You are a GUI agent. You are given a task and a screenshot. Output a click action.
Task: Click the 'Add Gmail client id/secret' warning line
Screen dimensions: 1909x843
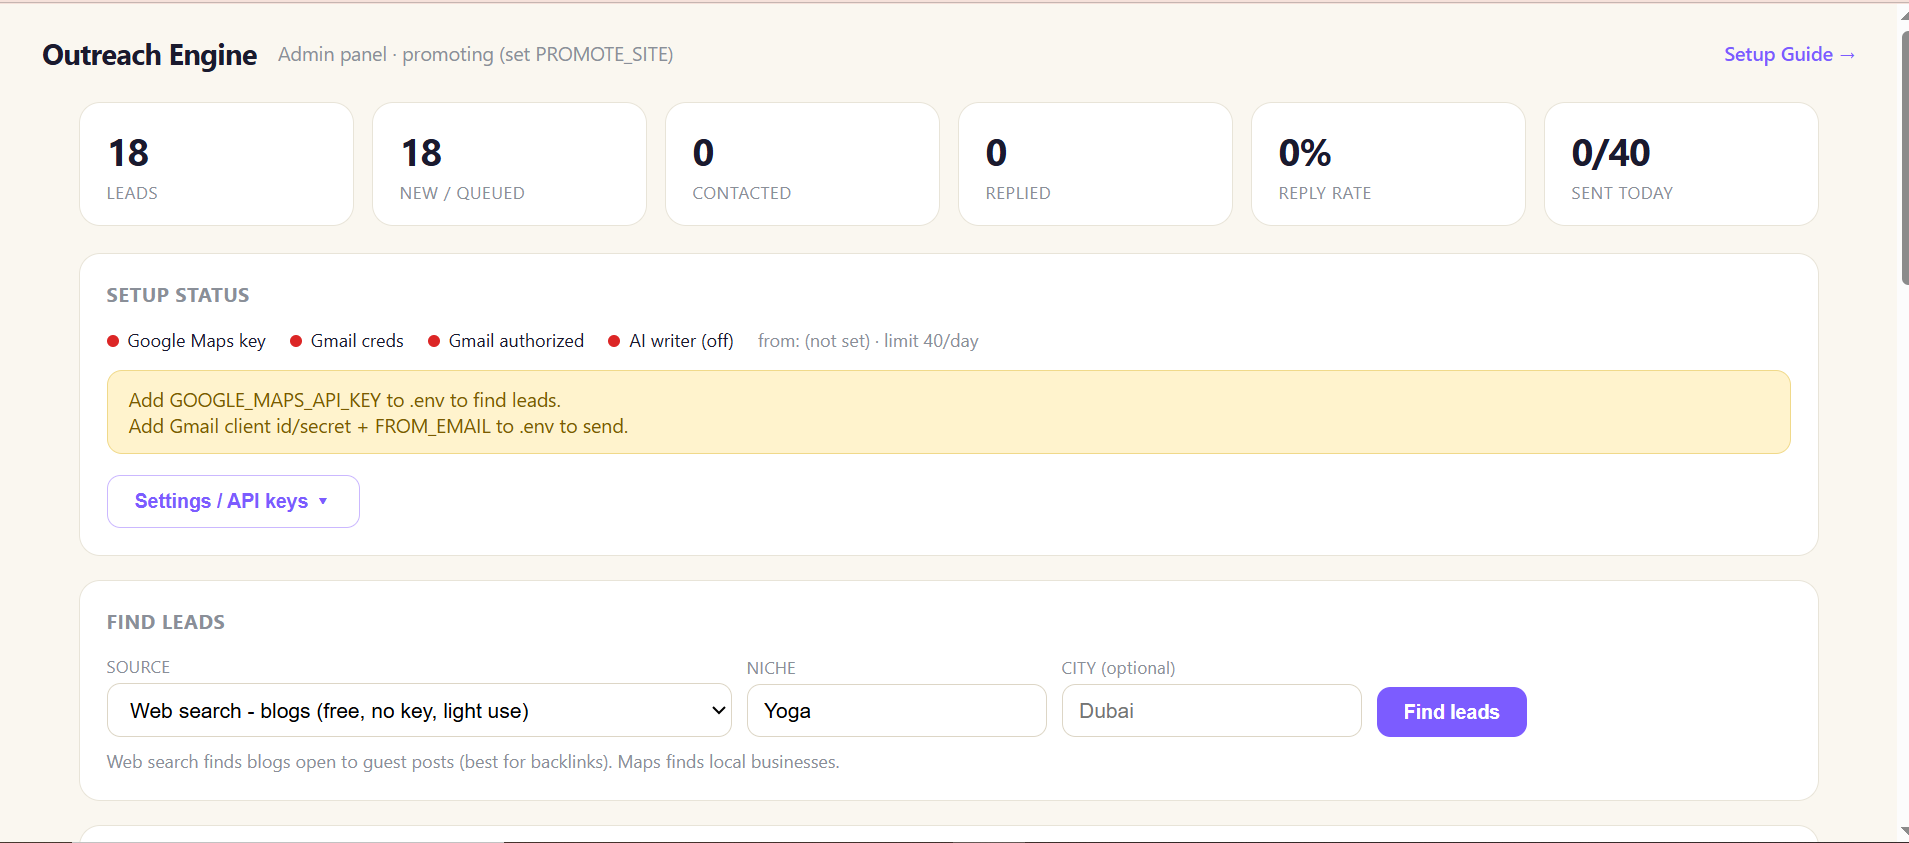[378, 426]
